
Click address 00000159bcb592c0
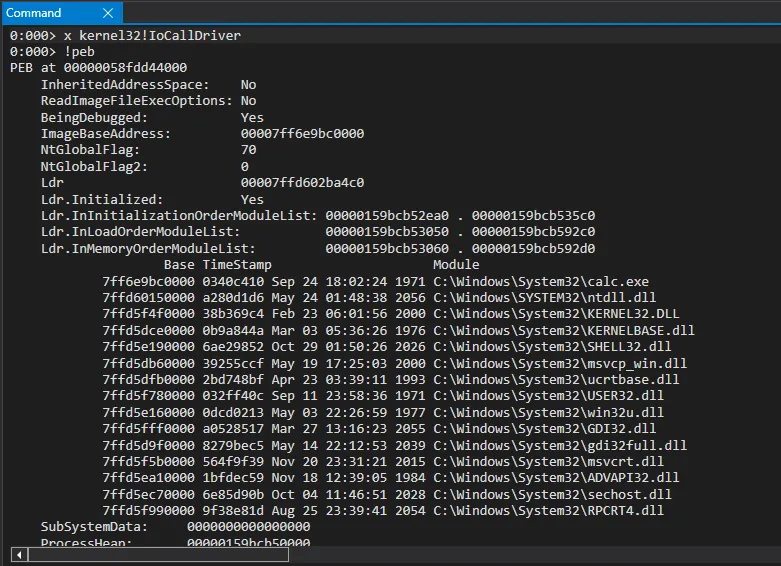pyautogui.click(x=533, y=232)
